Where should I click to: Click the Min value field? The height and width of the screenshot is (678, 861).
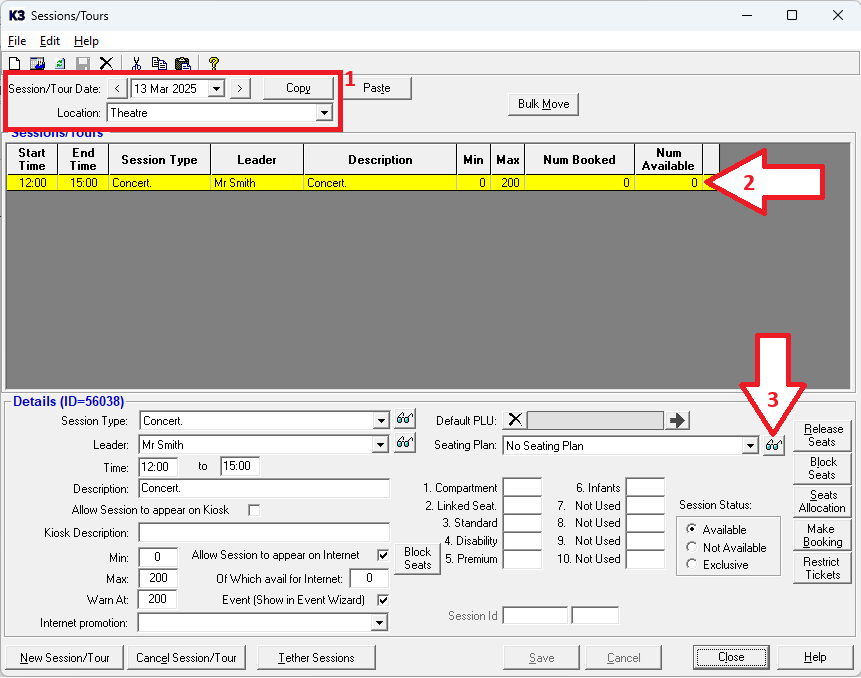click(158, 557)
